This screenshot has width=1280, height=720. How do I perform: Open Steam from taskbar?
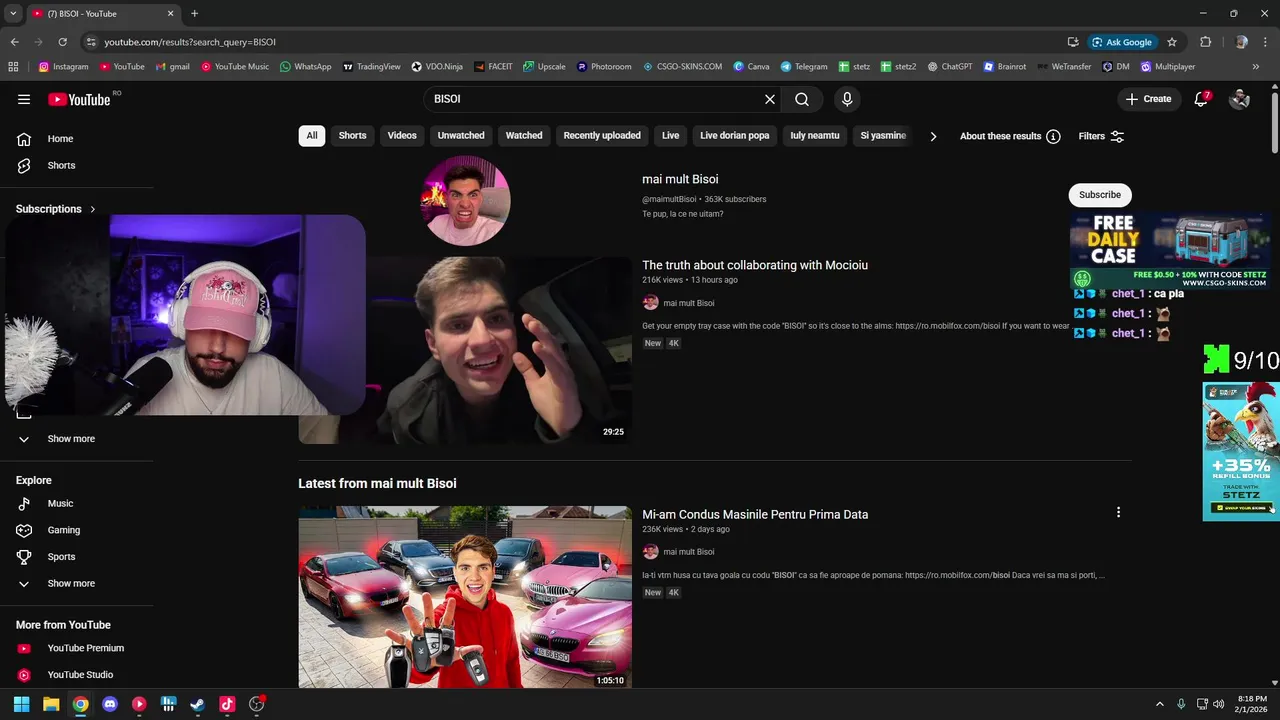[x=198, y=704]
